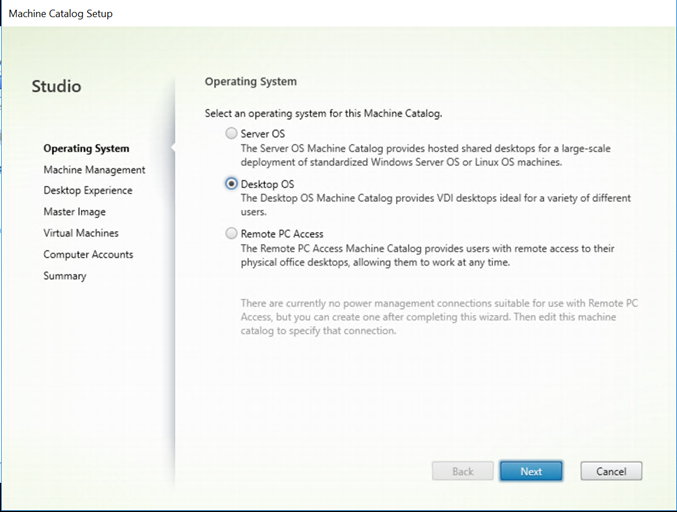Go to the Computer Accounts step

click(88, 254)
